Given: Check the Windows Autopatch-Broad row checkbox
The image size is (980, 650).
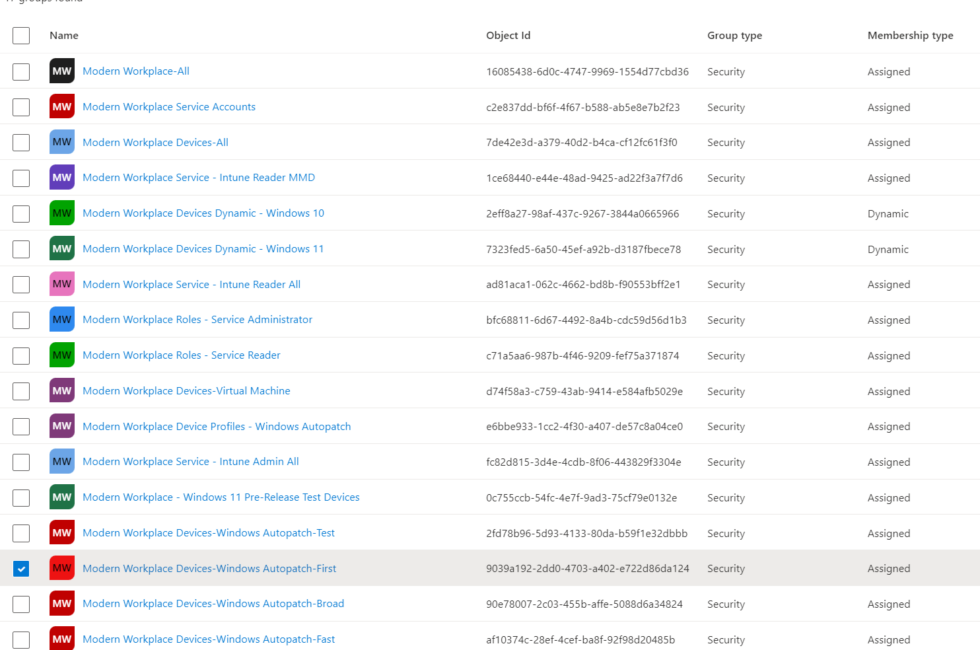Looking at the screenshot, I should pyautogui.click(x=21, y=604).
